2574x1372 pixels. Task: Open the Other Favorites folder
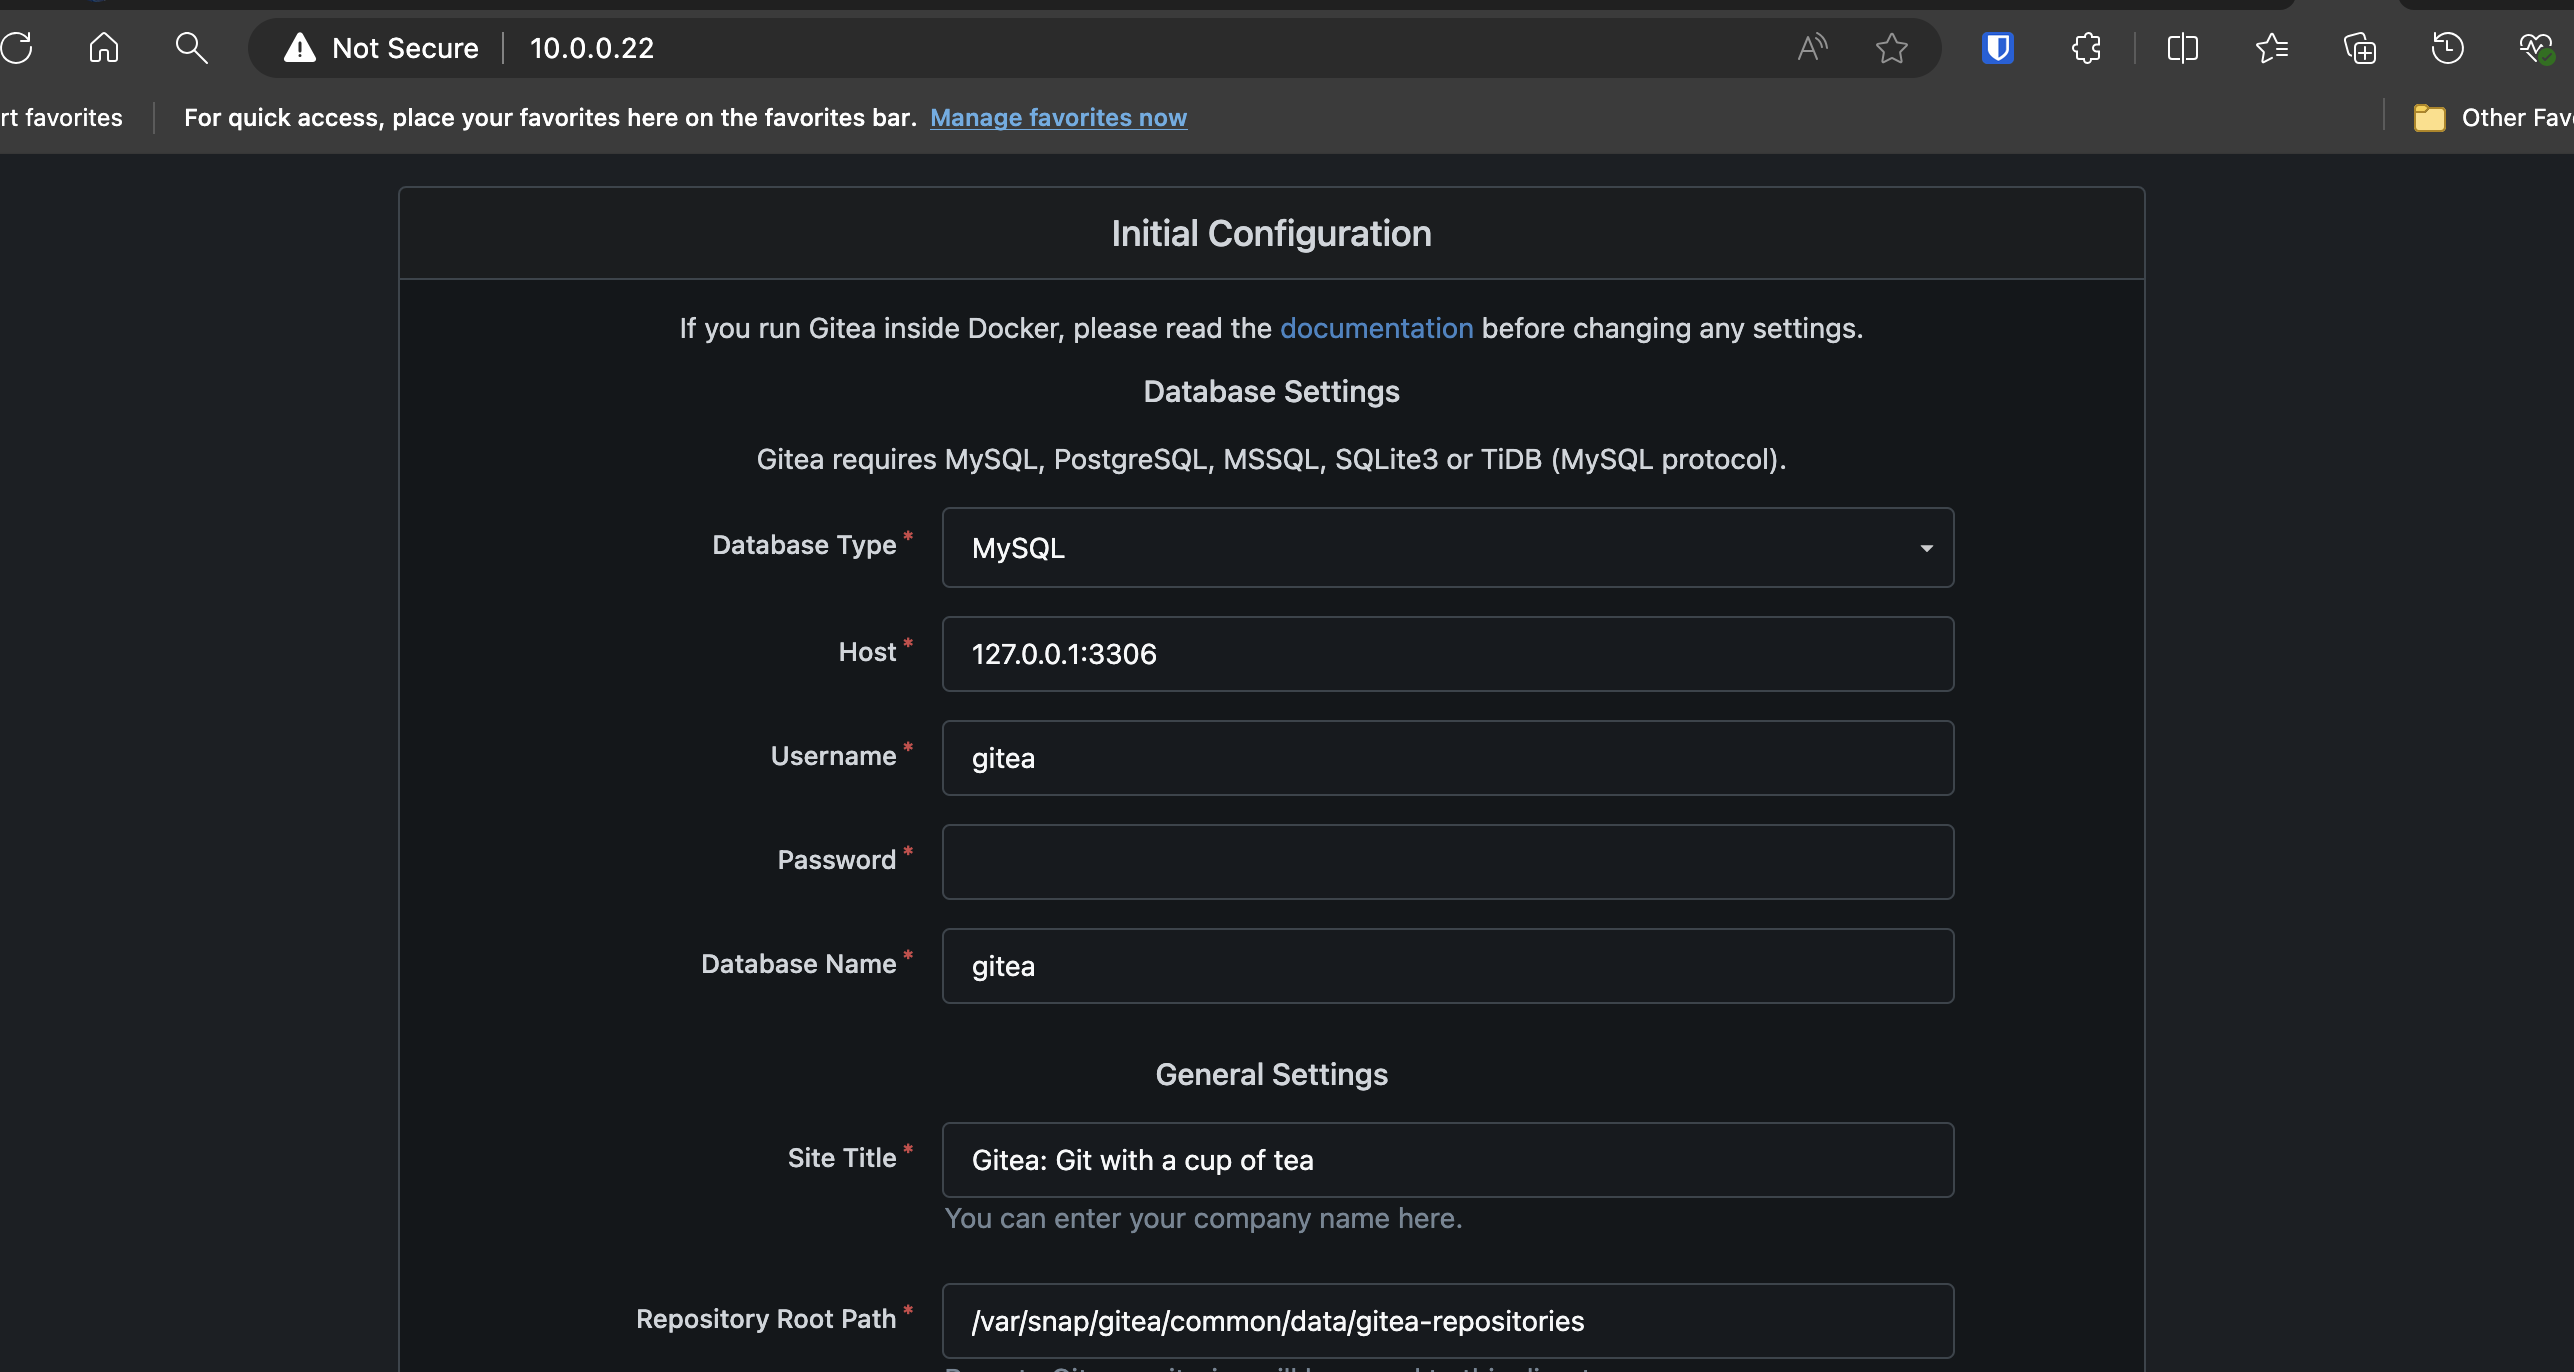(x=2492, y=117)
